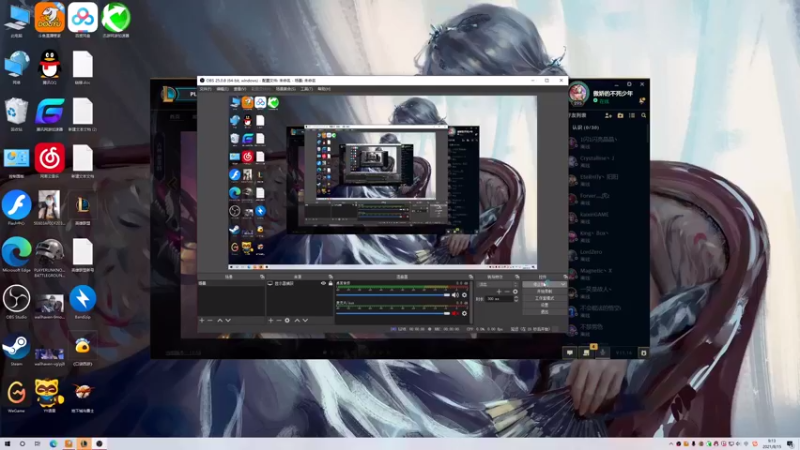Open mic audio settings gear in mixer

pos(464,313)
